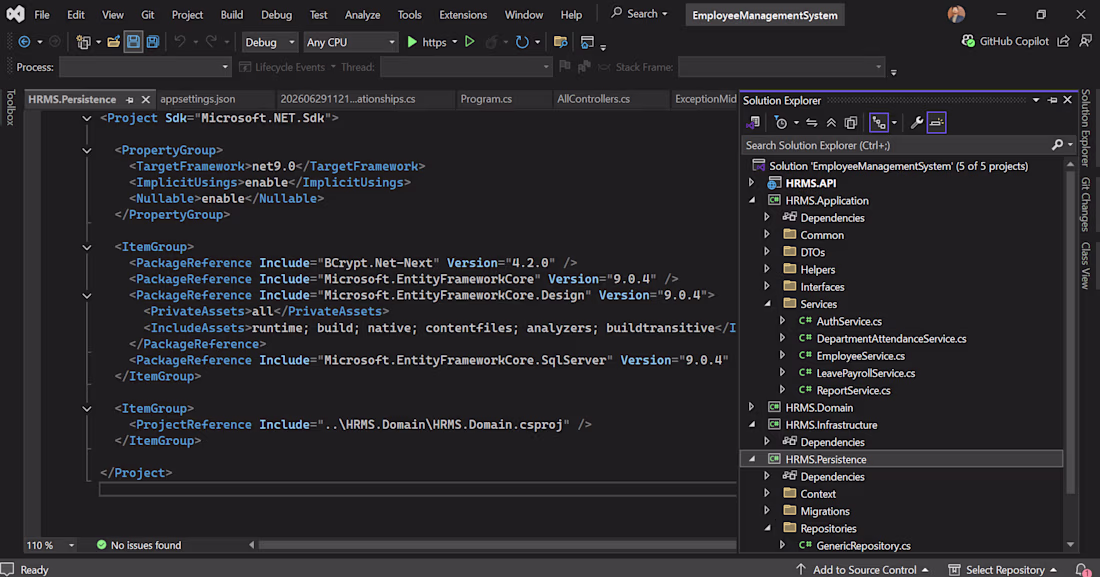Close the HRMS.Persistence editor tab
The height and width of the screenshot is (577, 1100).
click(x=145, y=100)
